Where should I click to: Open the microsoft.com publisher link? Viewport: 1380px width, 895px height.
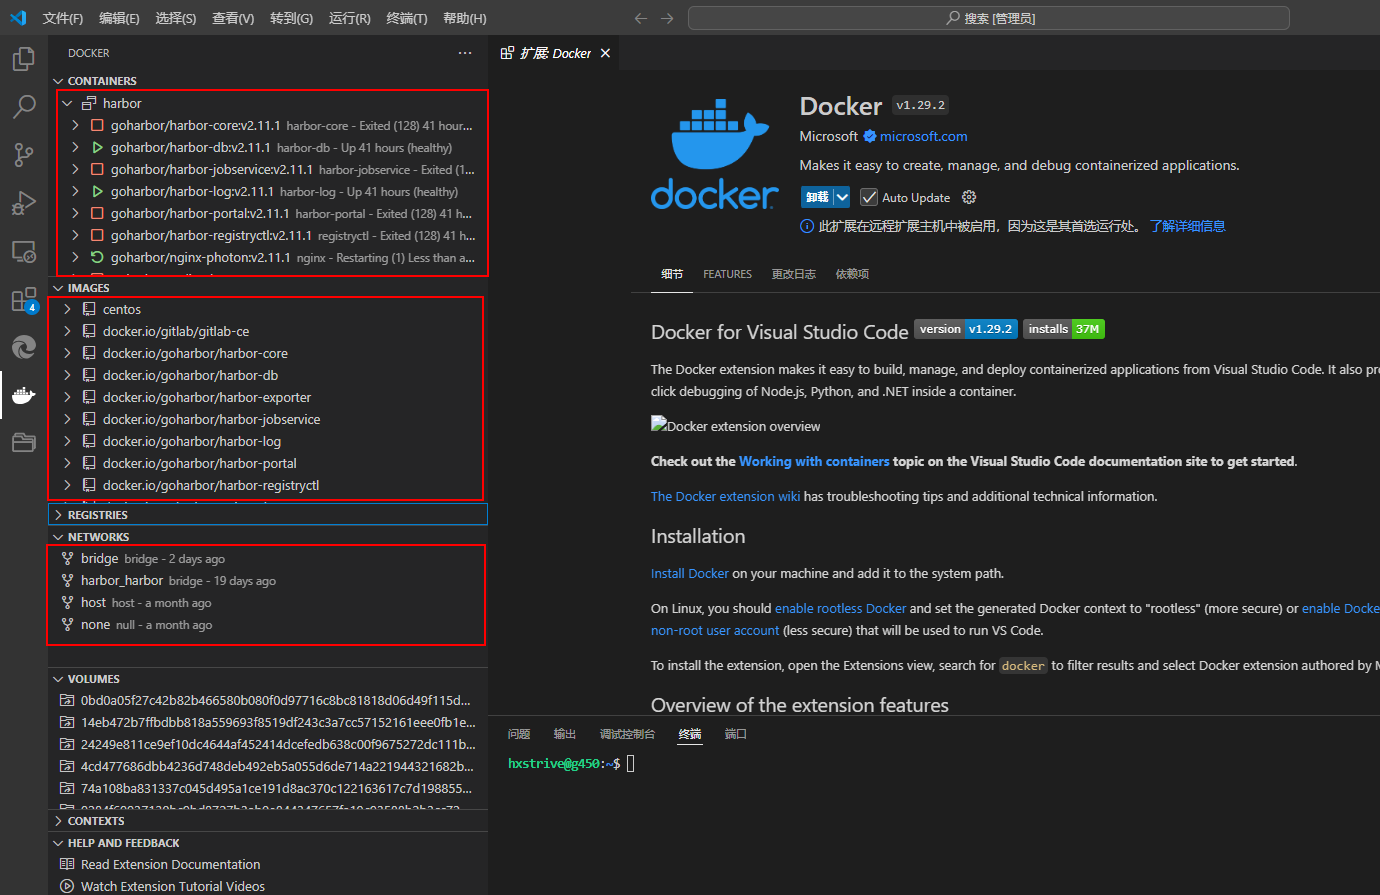click(923, 136)
